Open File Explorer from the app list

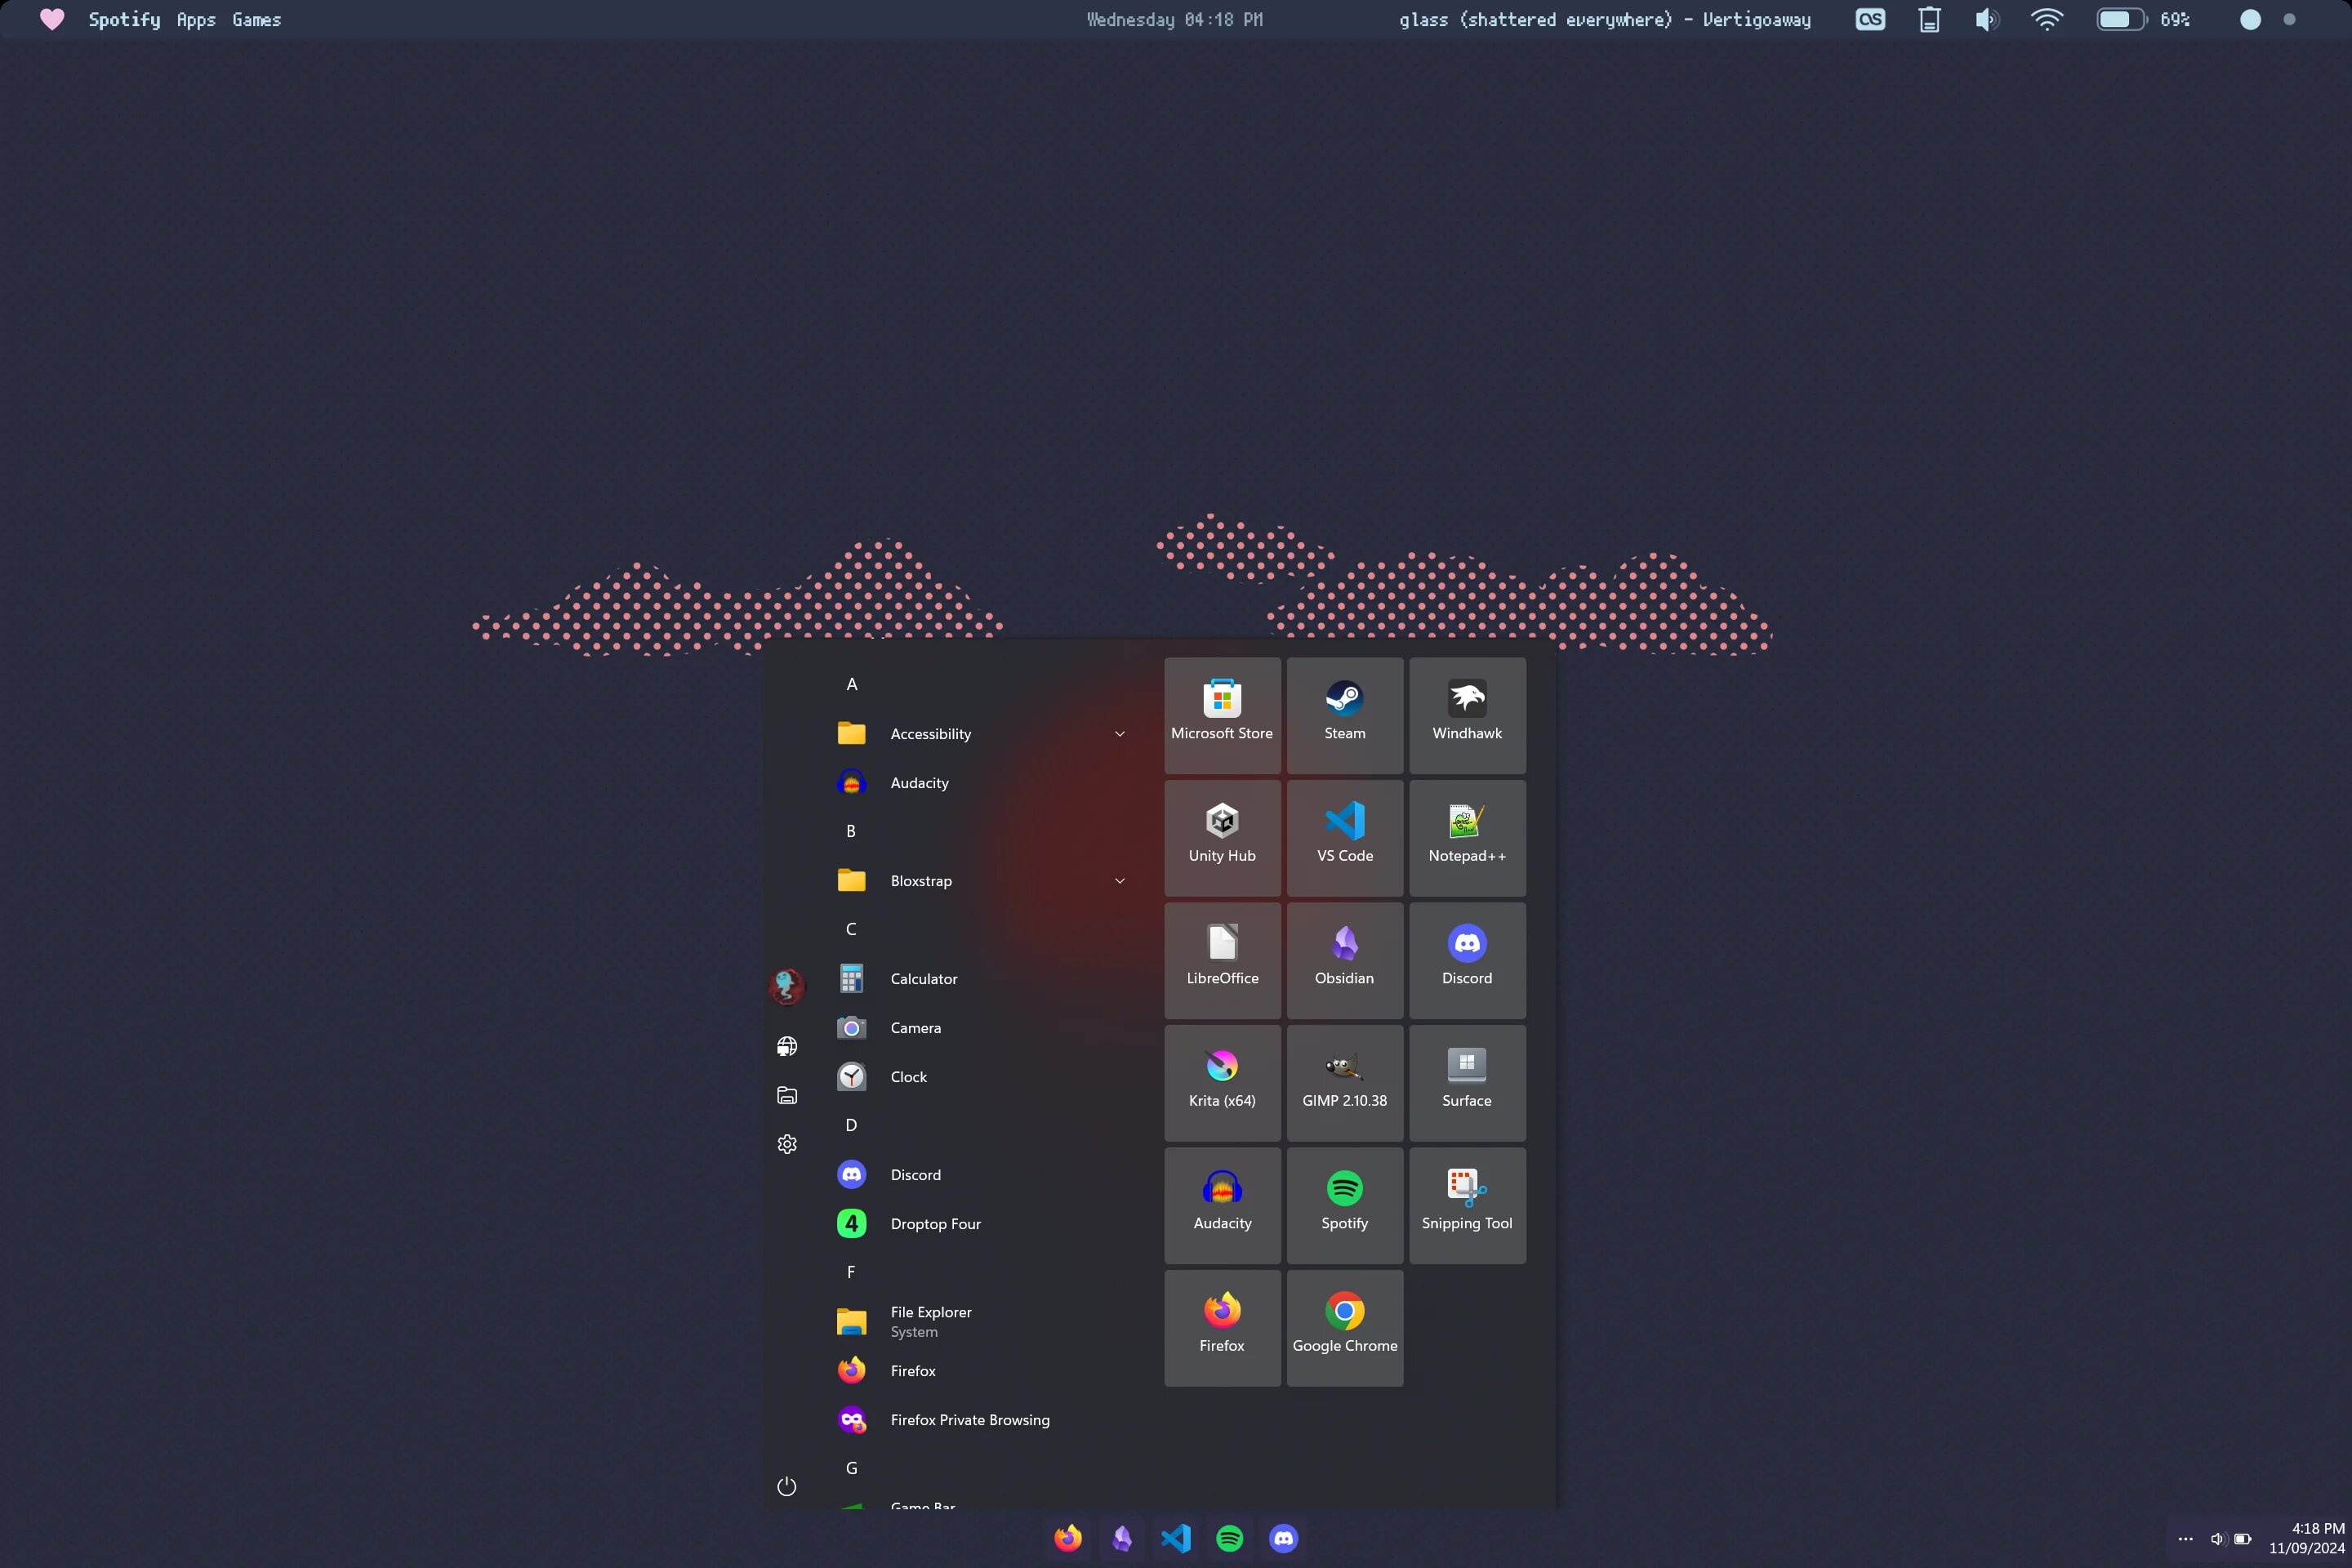tap(980, 1322)
